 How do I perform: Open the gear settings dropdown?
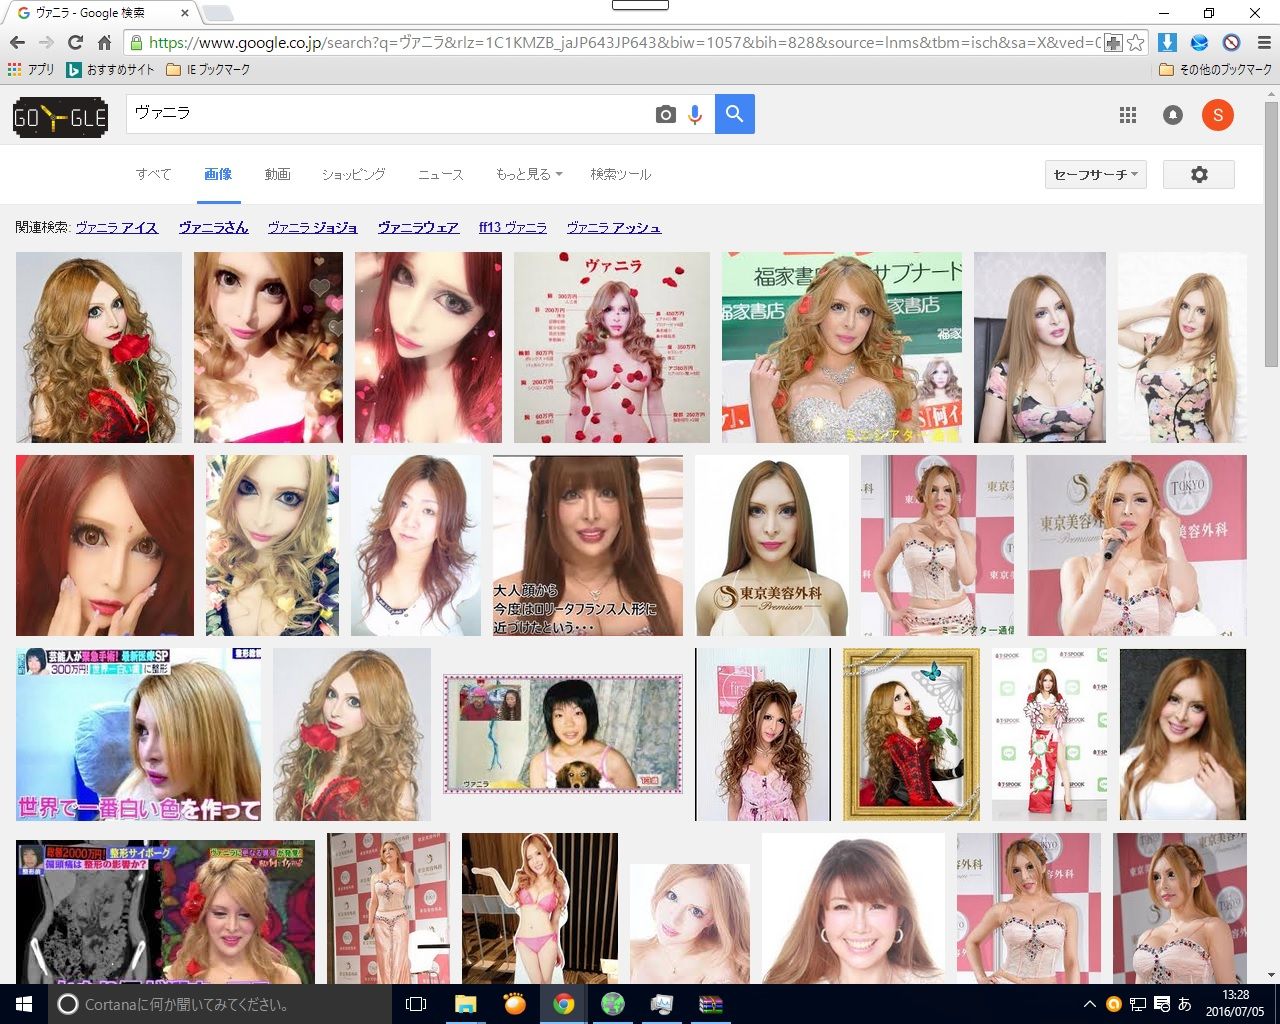coord(1199,175)
